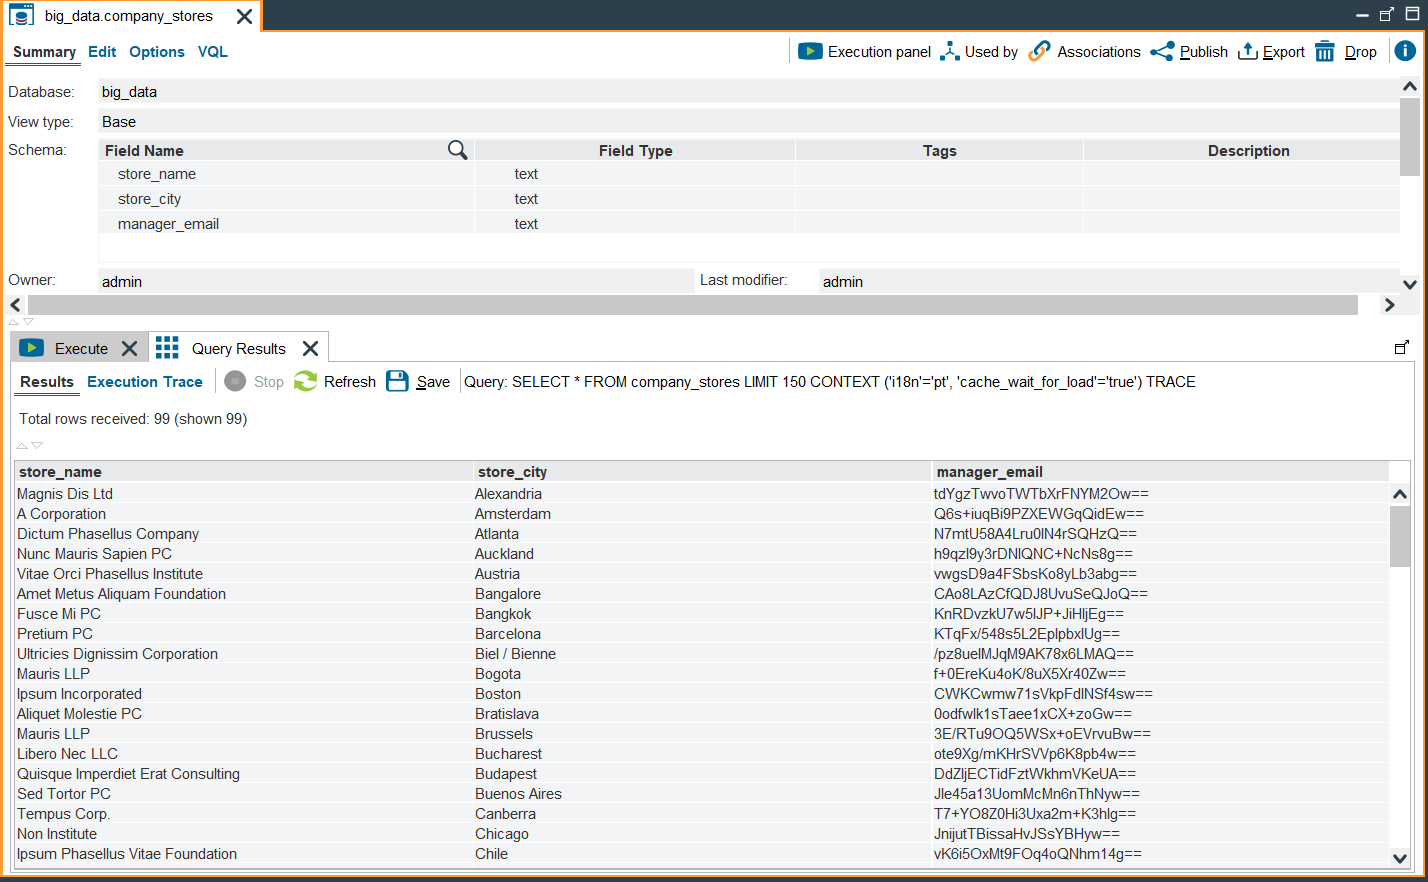Open the Results sub-tab
The height and width of the screenshot is (882, 1428).
[47, 382]
